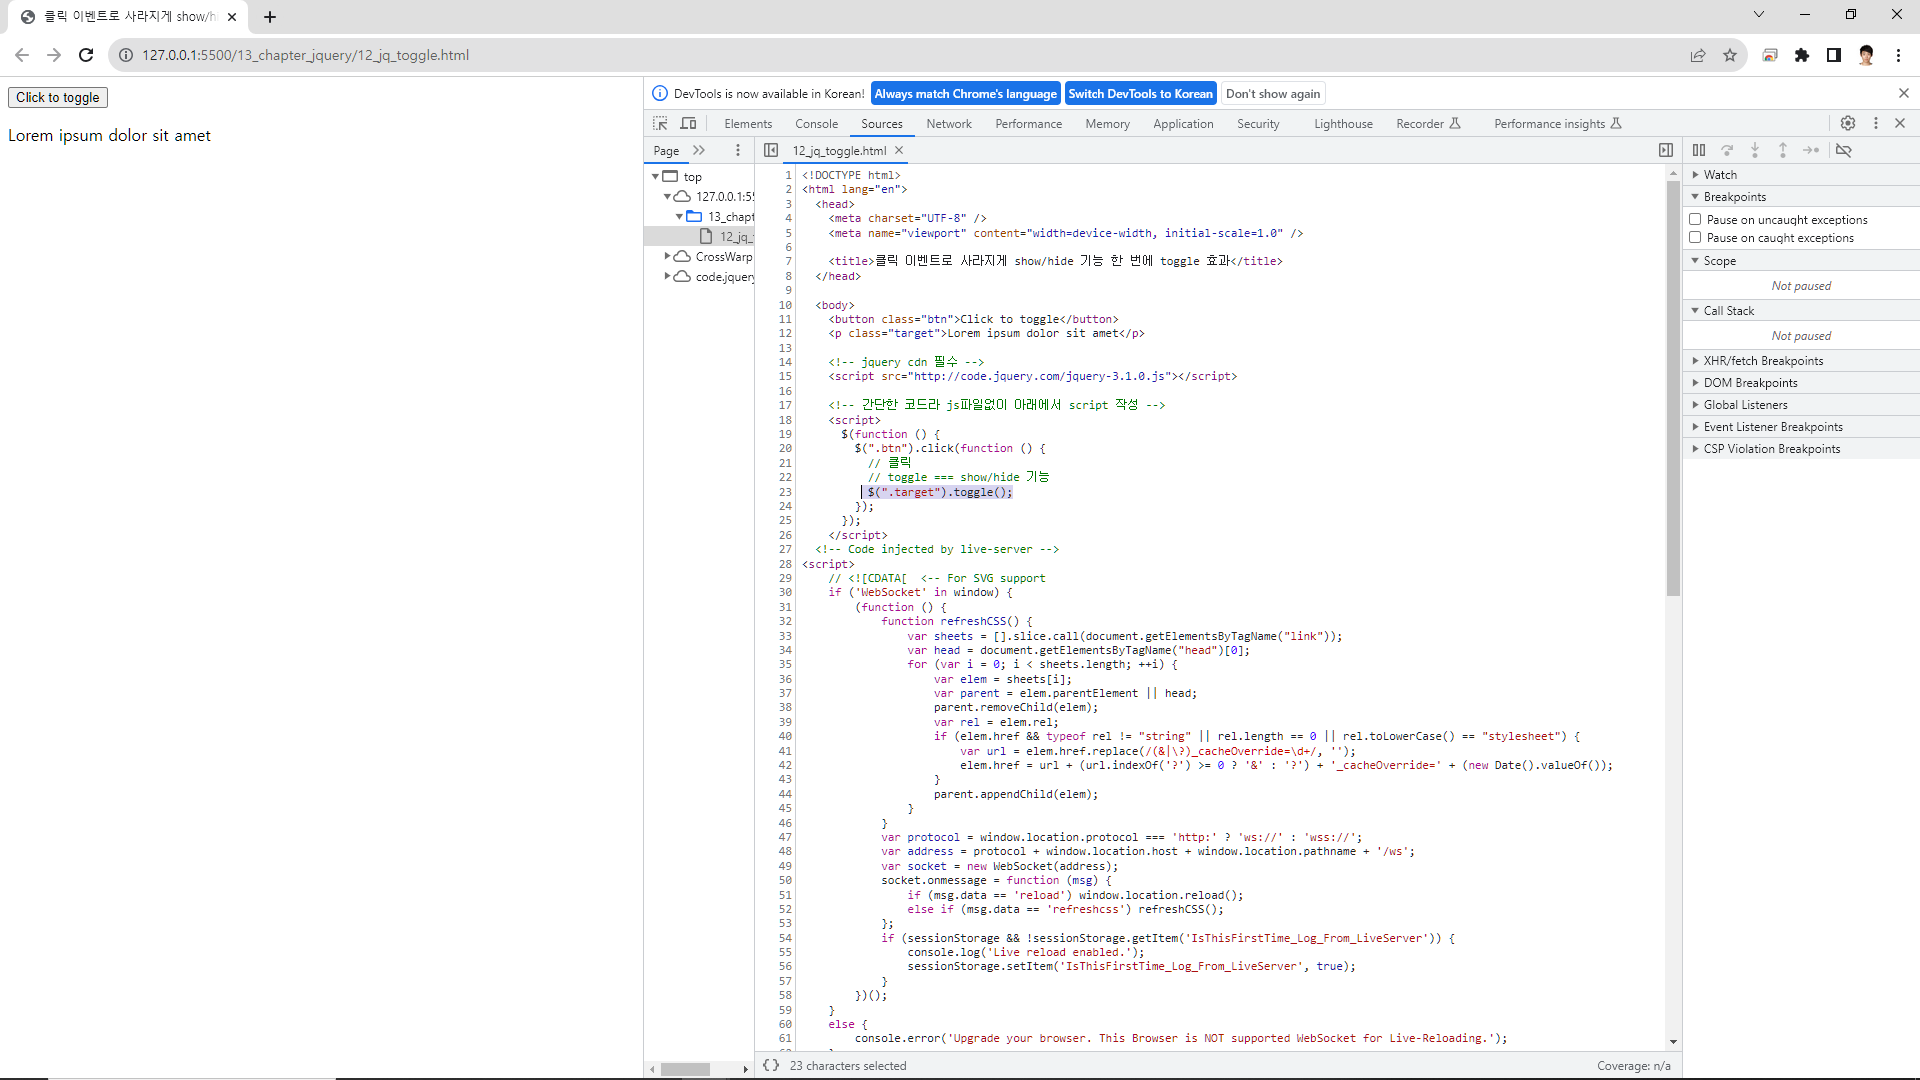
Task: Switch to the Network tab
Action: [948, 124]
